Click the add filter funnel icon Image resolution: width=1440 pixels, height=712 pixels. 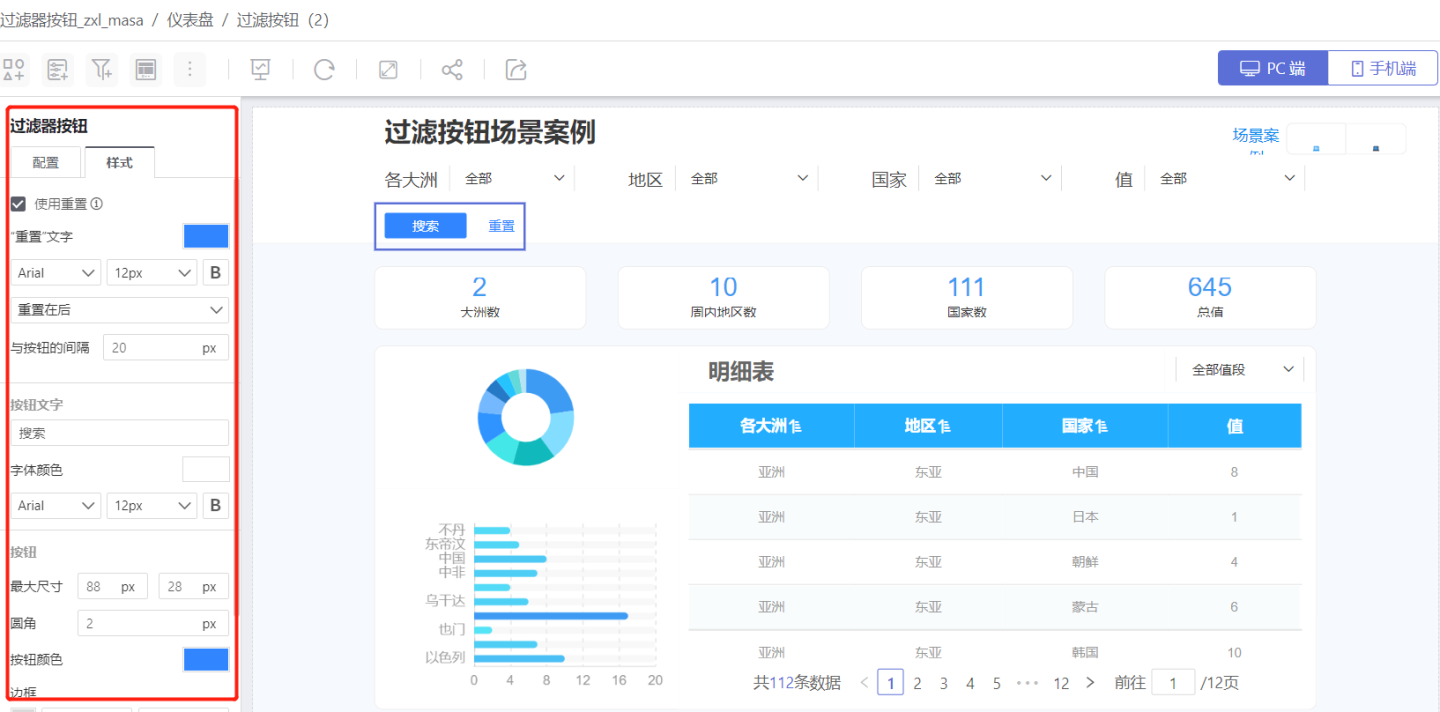102,69
